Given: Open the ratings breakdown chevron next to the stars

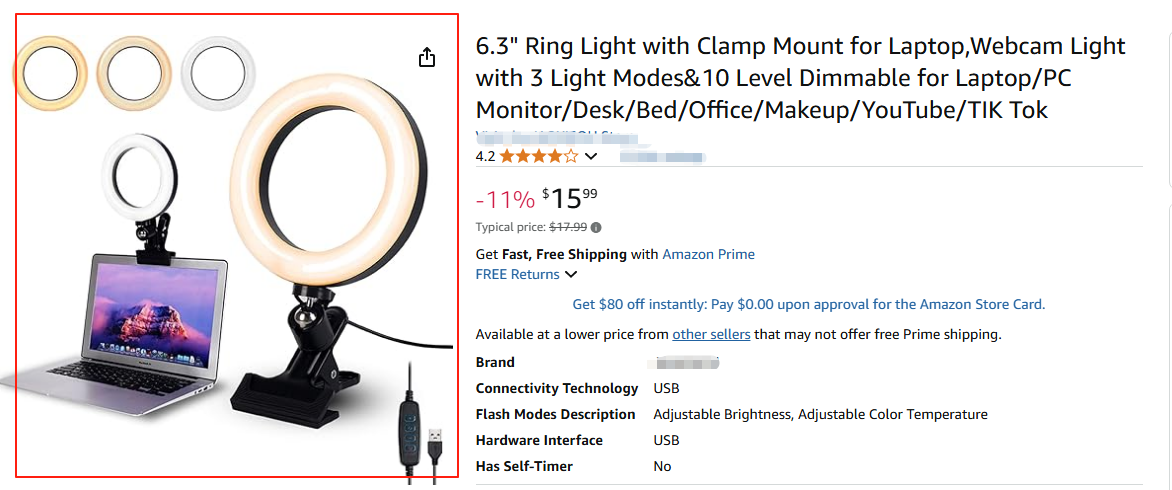Looking at the screenshot, I should (x=591, y=156).
